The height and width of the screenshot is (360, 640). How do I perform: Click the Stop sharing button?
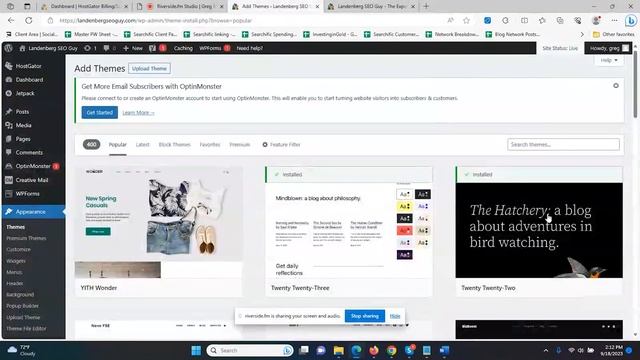click(364, 316)
